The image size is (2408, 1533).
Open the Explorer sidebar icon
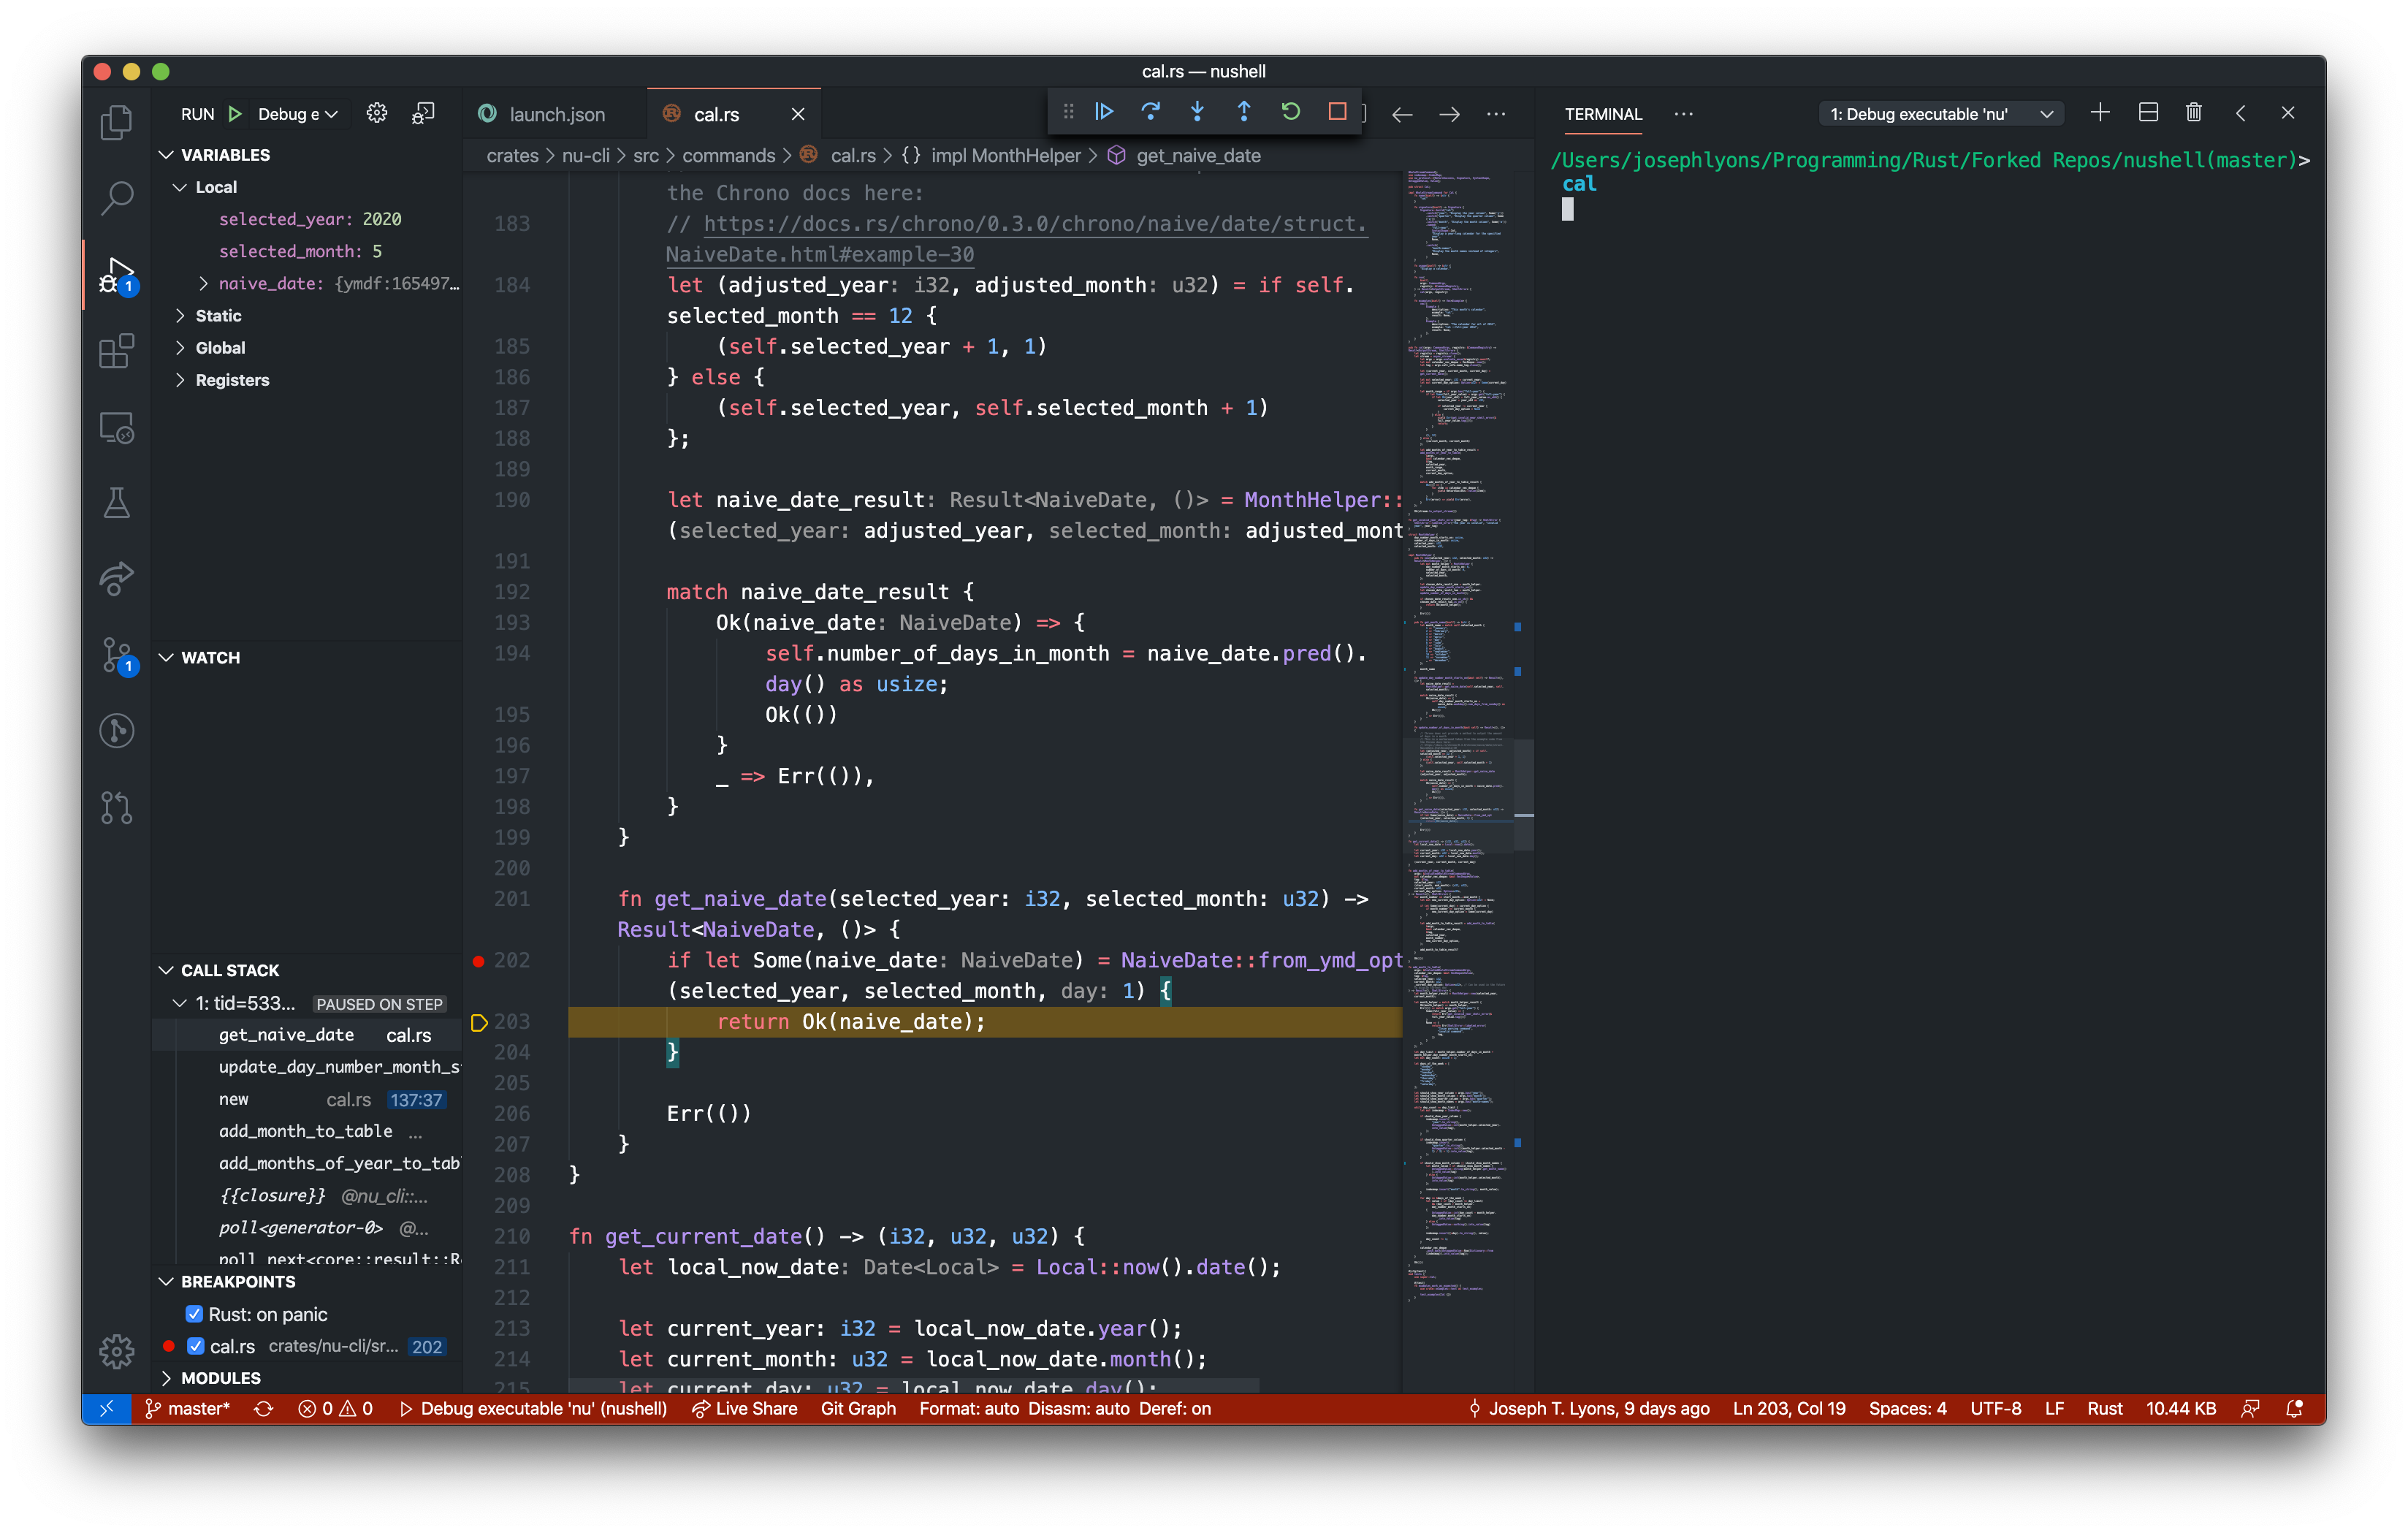[116, 122]
